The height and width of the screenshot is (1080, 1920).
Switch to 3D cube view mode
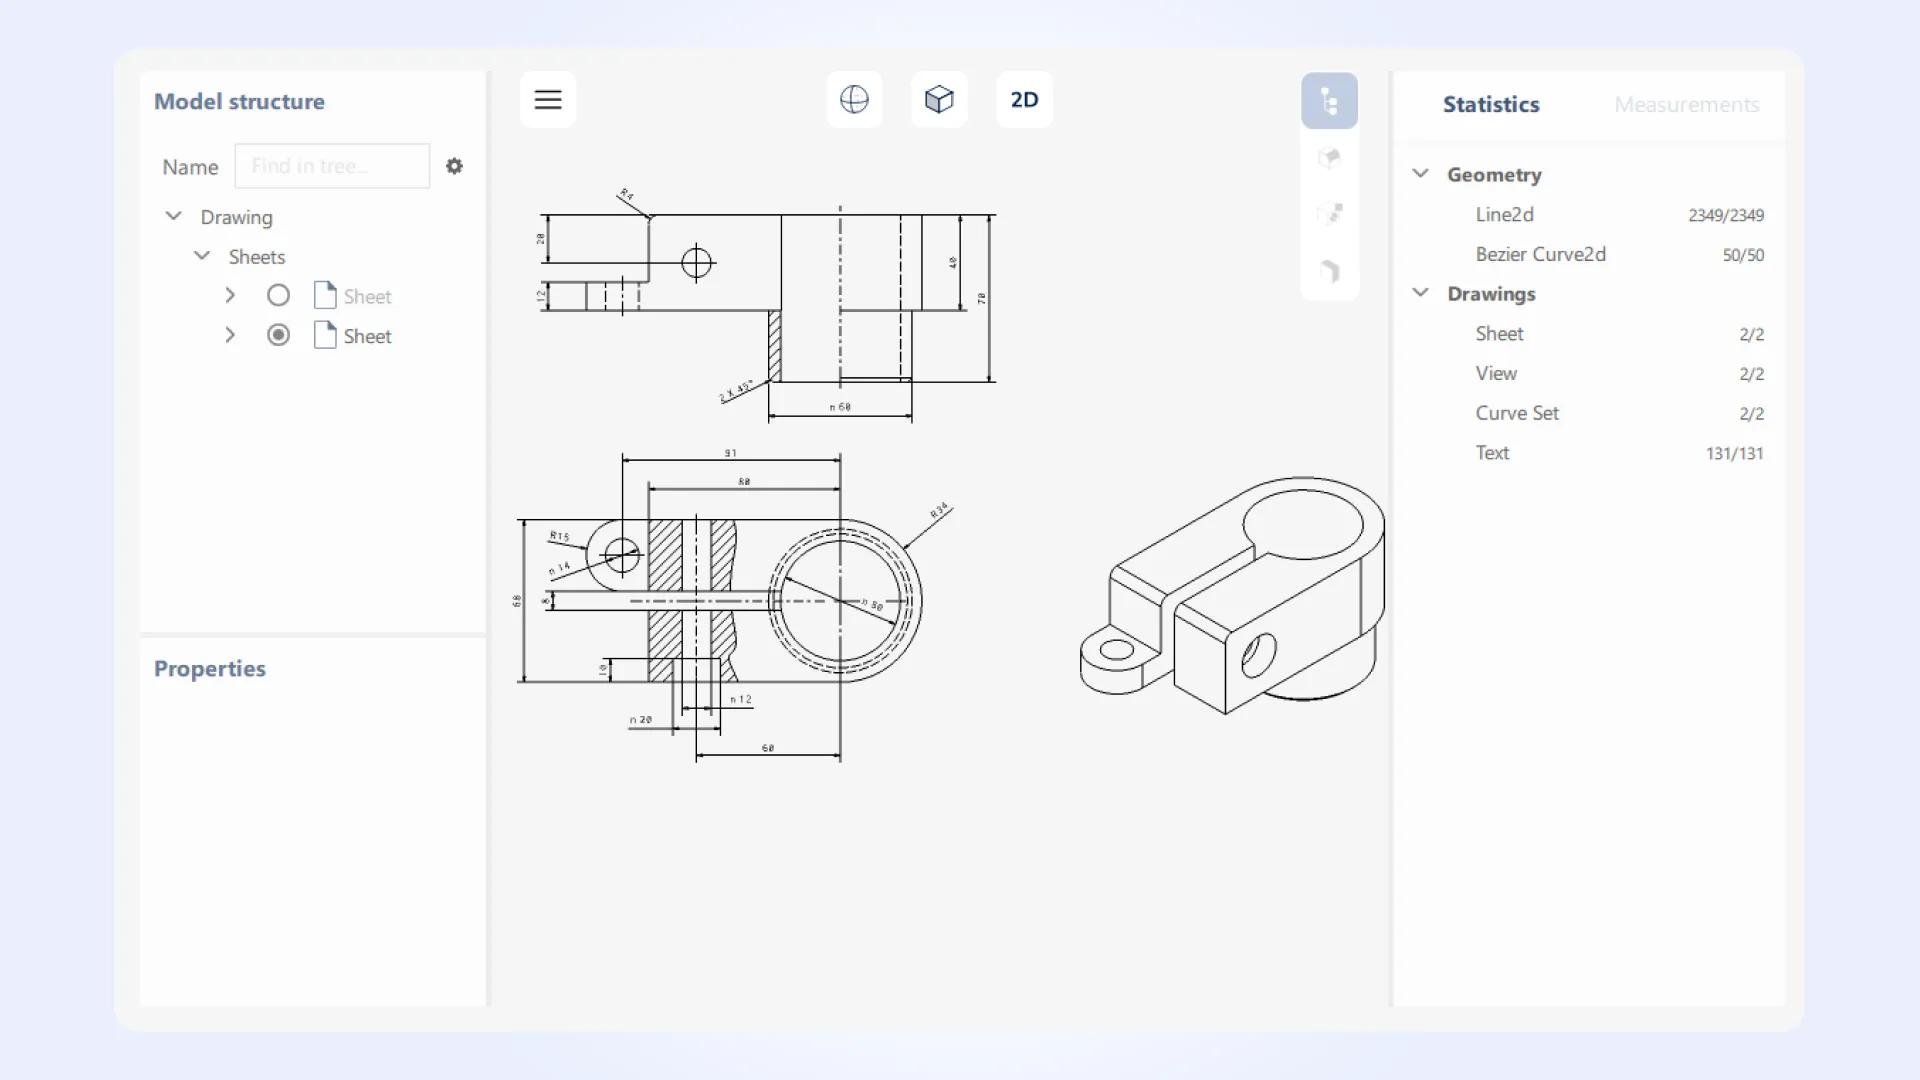point(939,99)
